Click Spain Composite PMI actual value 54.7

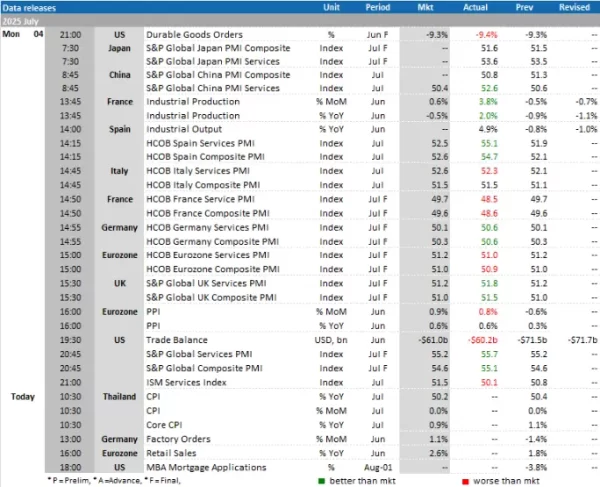tap(489, 157)
